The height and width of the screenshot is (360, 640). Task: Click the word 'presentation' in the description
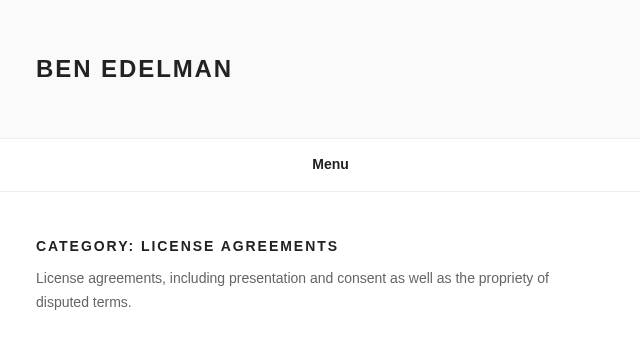point(267,278)
